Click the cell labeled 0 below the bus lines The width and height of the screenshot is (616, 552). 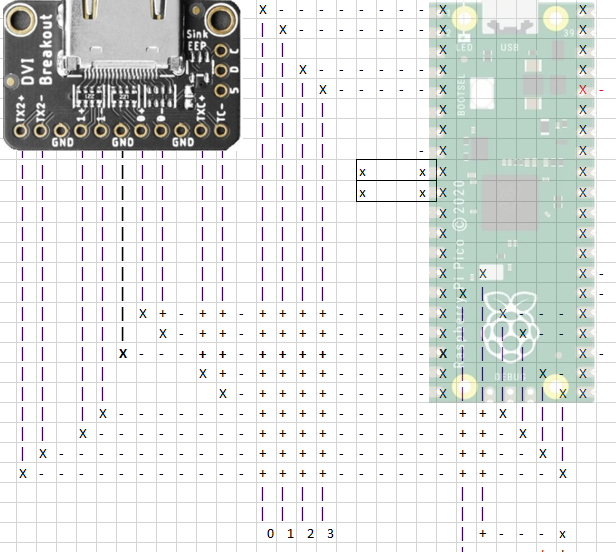point(270,533)
